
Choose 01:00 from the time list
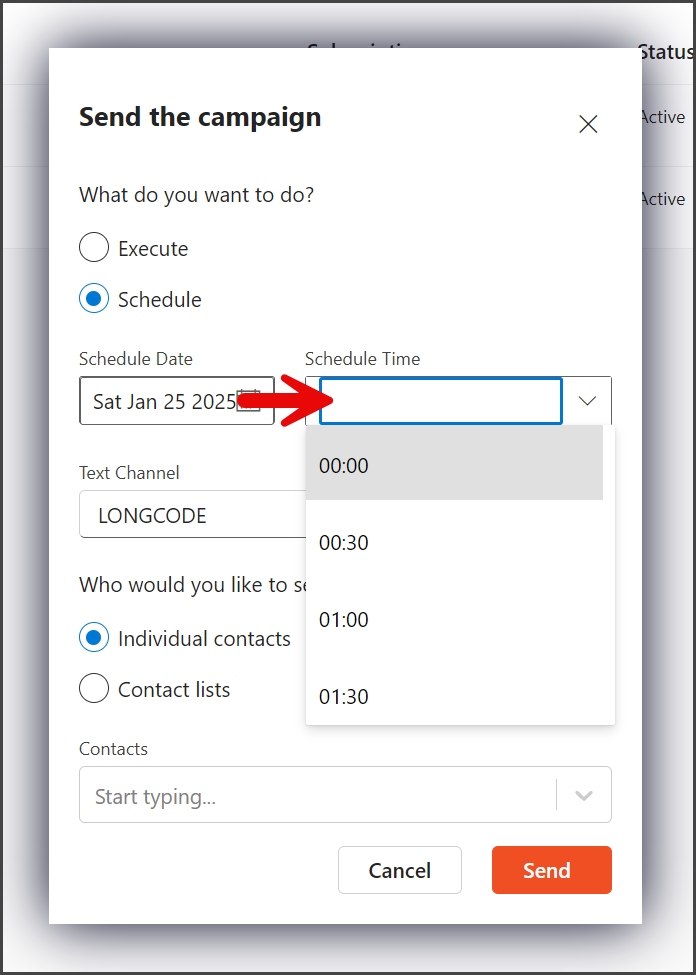point(455,619)
